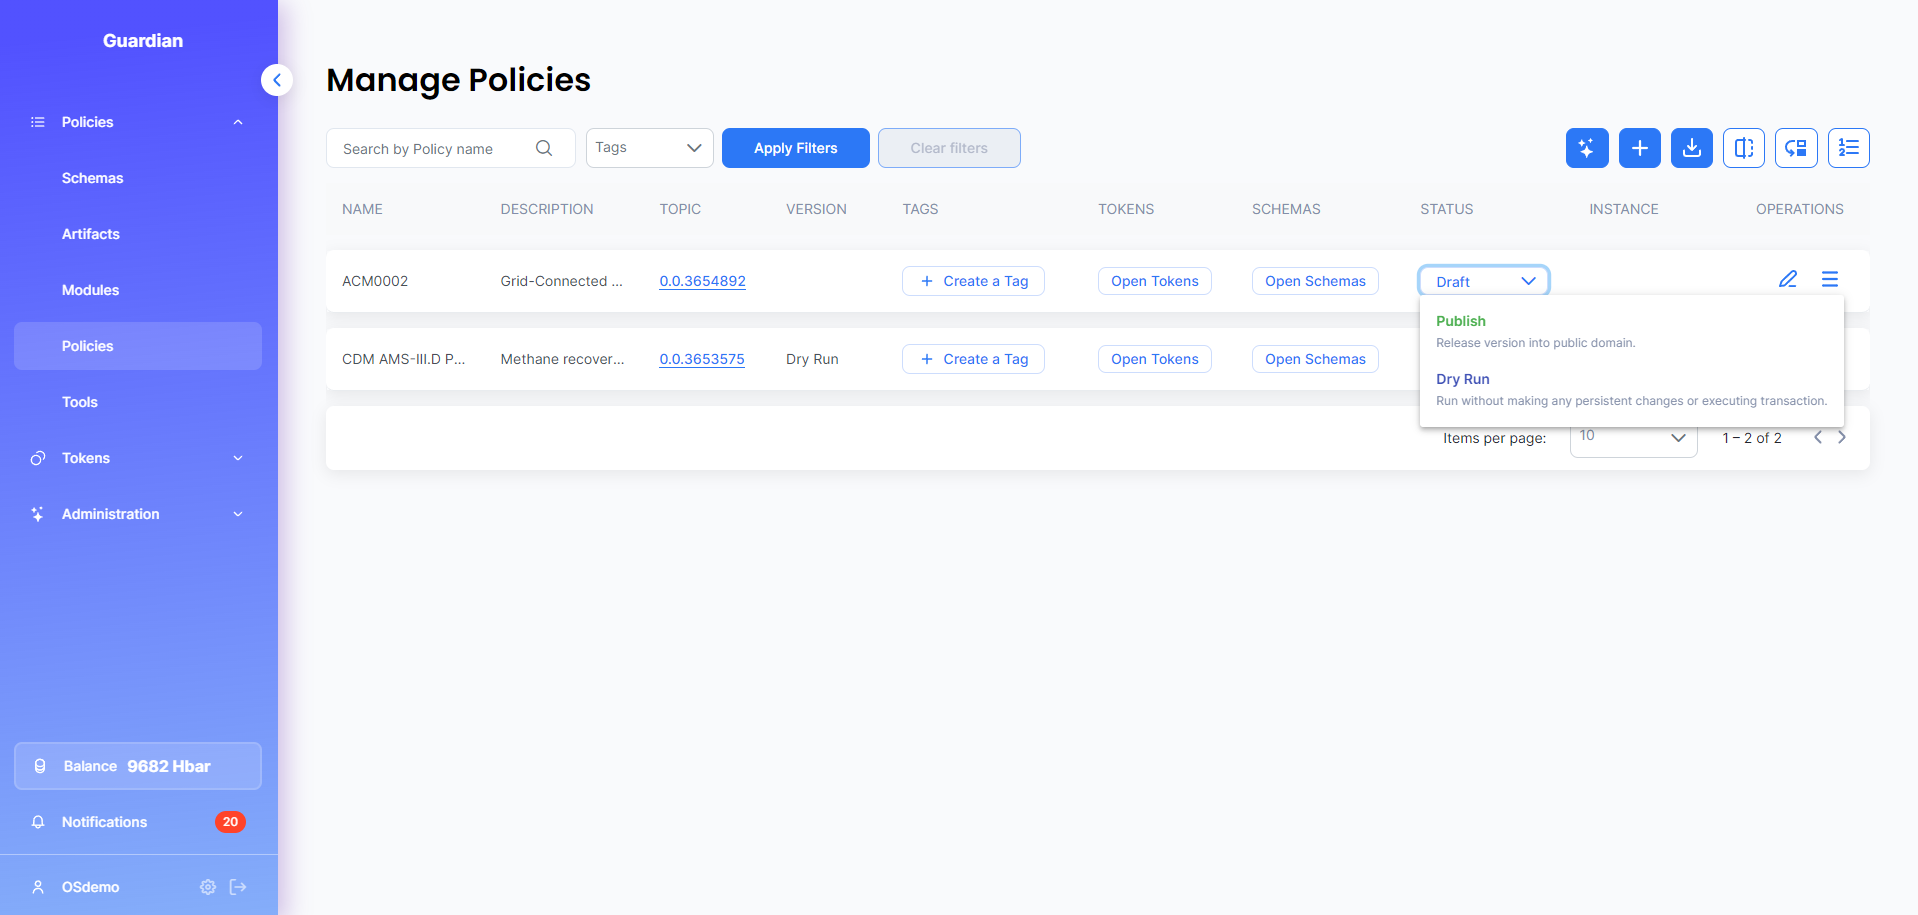The width and height of the screenshot is (1918, 915).
Task: Collapse the sidebar with the arrow button
Action: coord(277,80)
